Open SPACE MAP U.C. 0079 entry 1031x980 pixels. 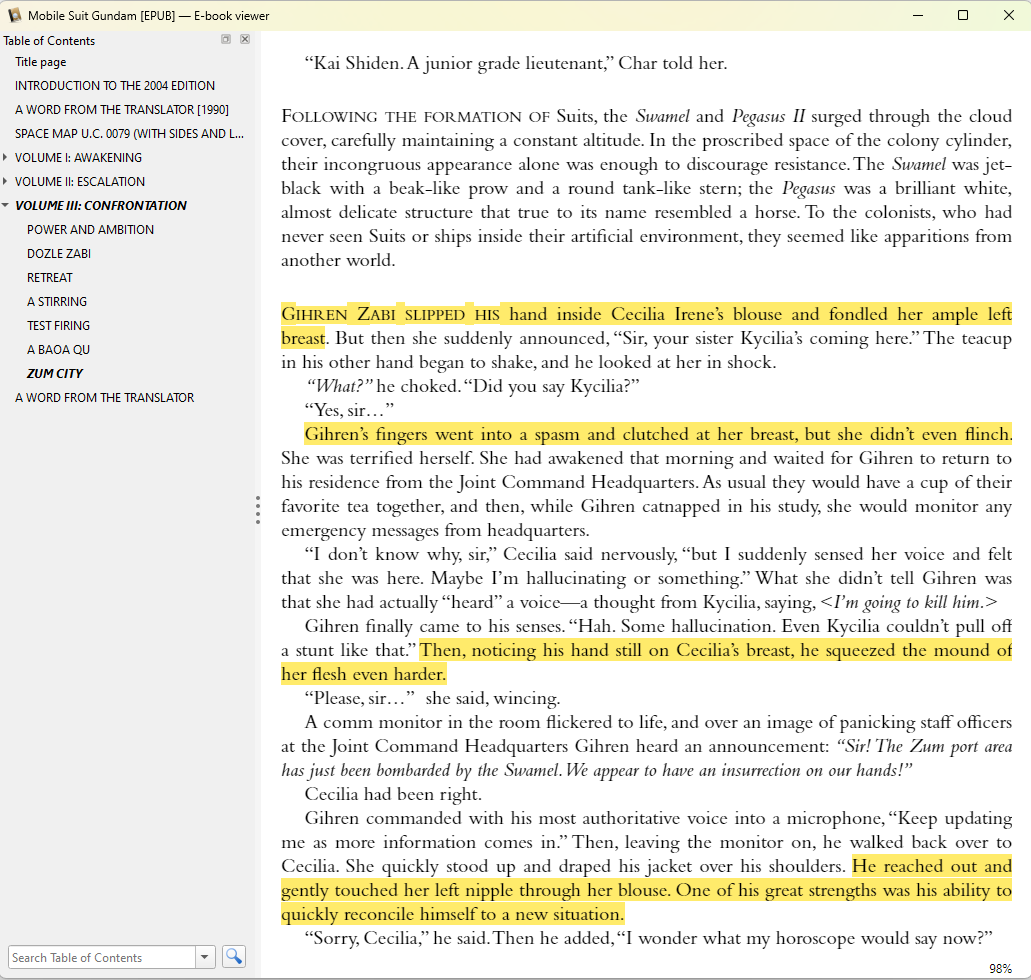[130, 134]
